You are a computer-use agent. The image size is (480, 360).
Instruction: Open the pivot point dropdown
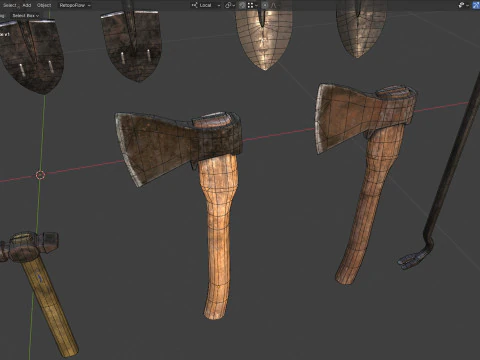tap(230, 5)
